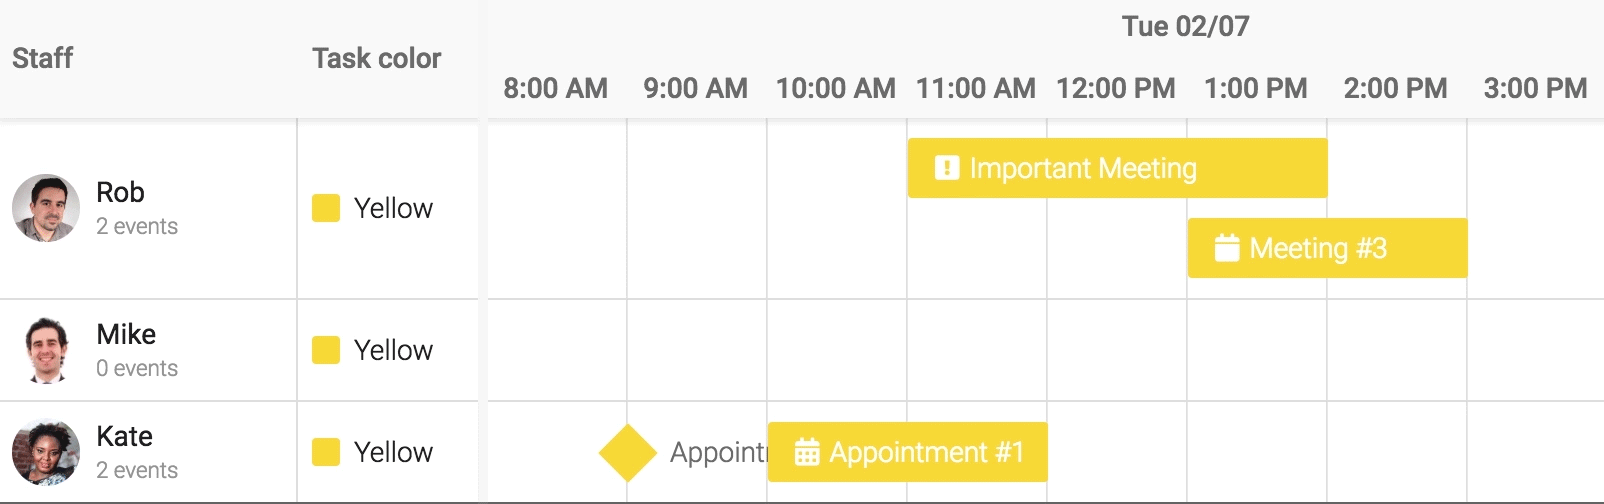Click the Tue 02/07 date header
1604x504 pixels.
1185,26
